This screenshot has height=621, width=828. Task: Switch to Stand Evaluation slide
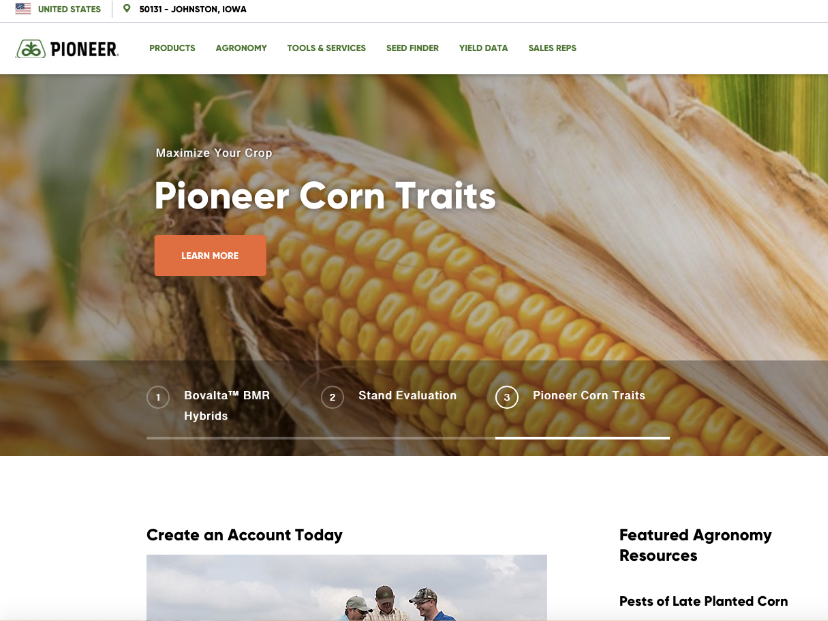407,396
